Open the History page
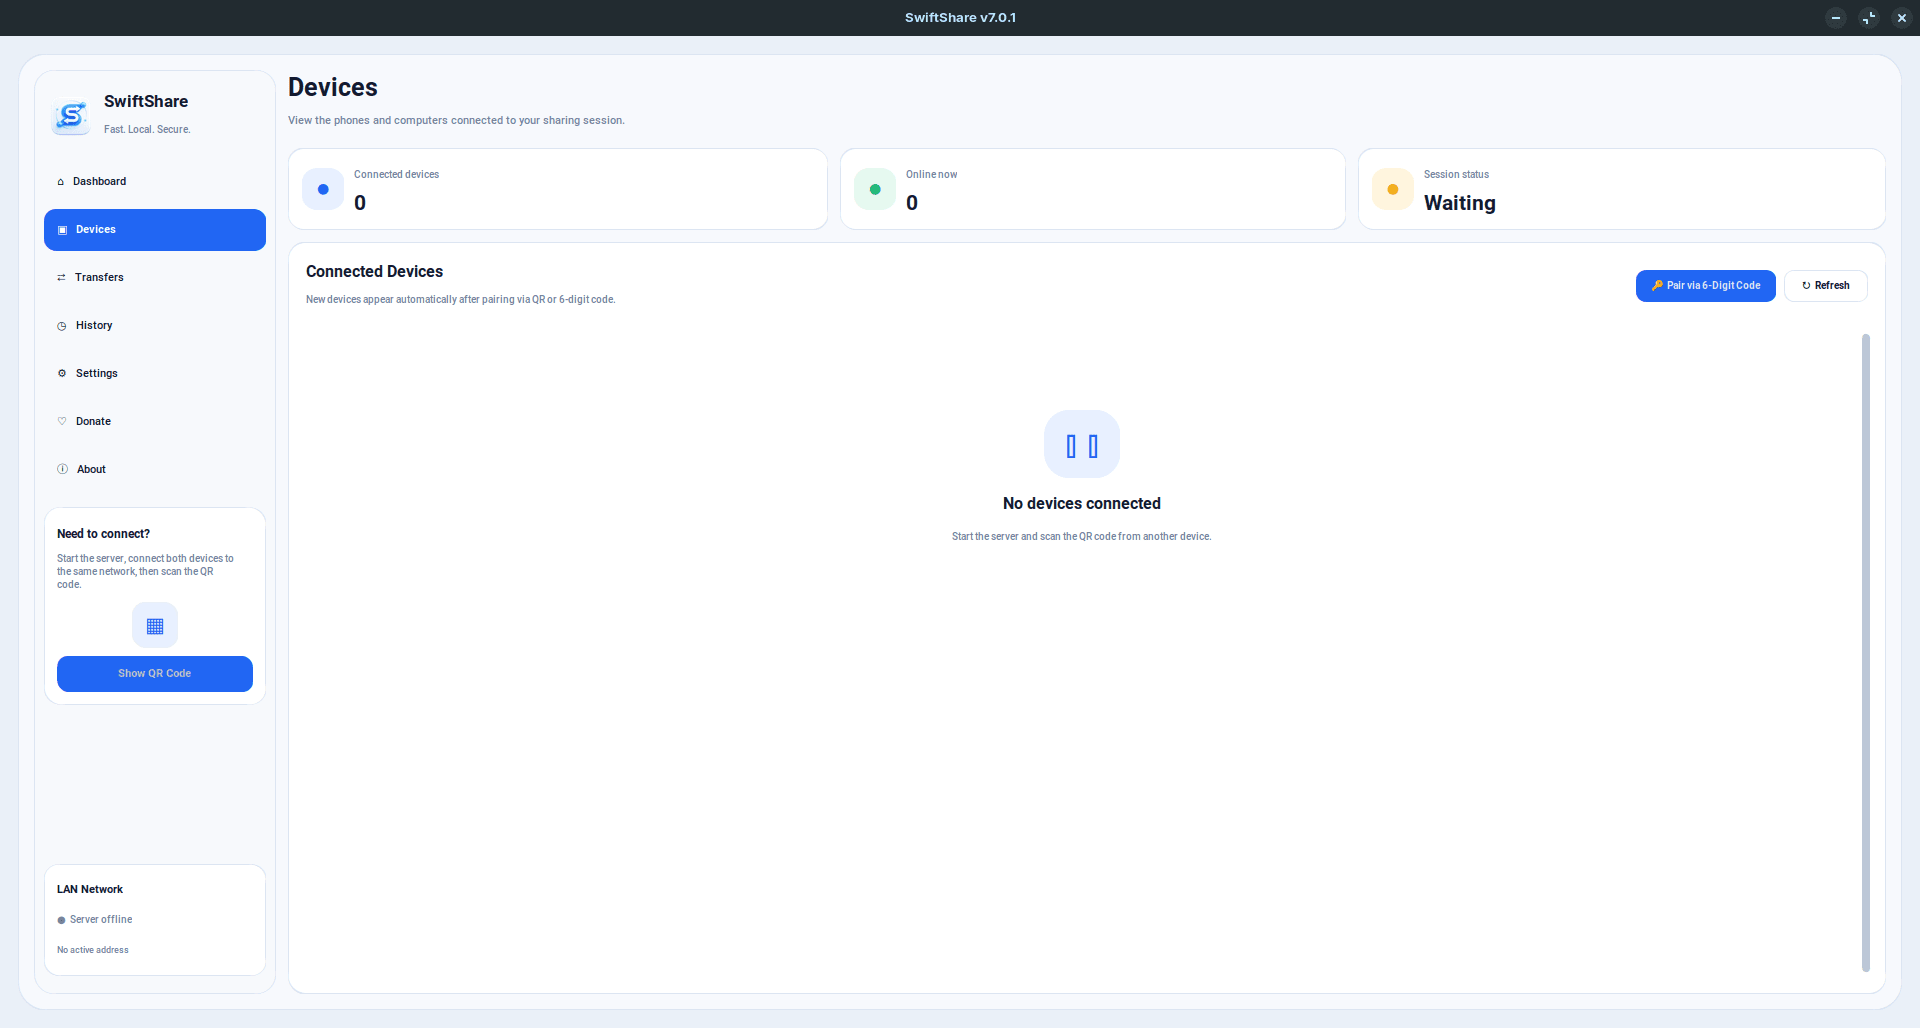 click(x=155, y=326)
